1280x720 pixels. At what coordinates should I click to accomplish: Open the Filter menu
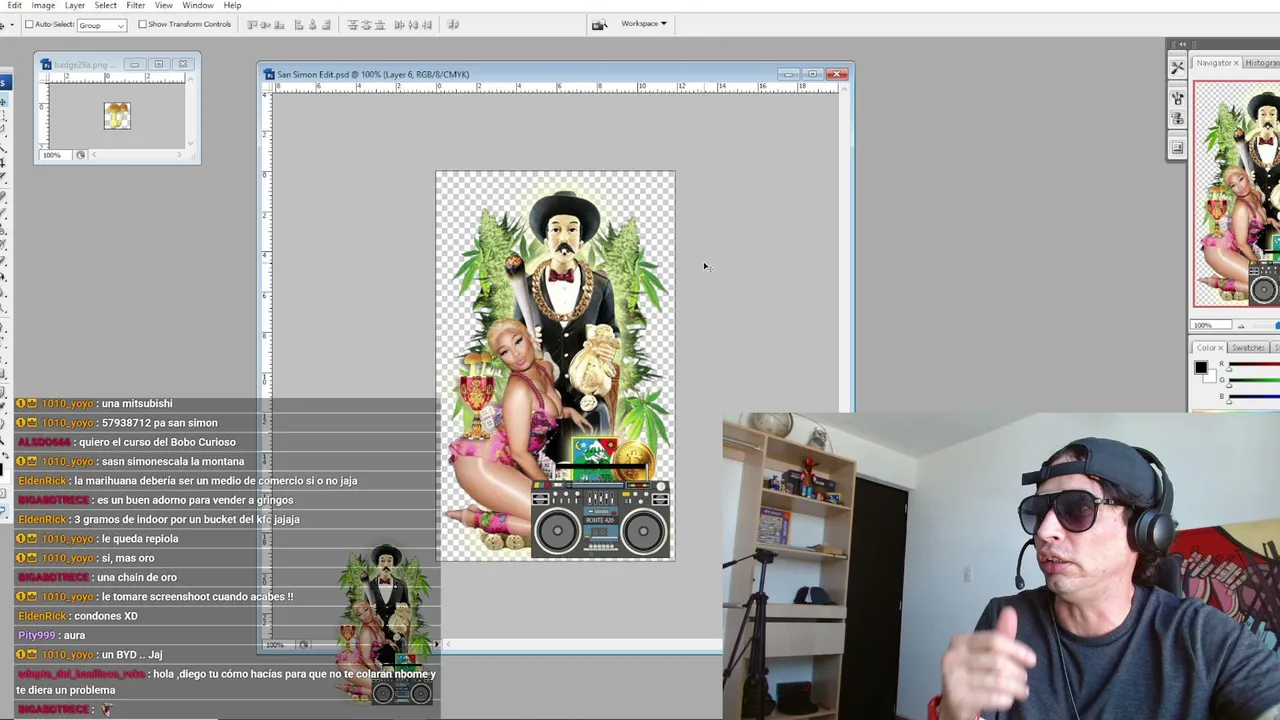136,5
